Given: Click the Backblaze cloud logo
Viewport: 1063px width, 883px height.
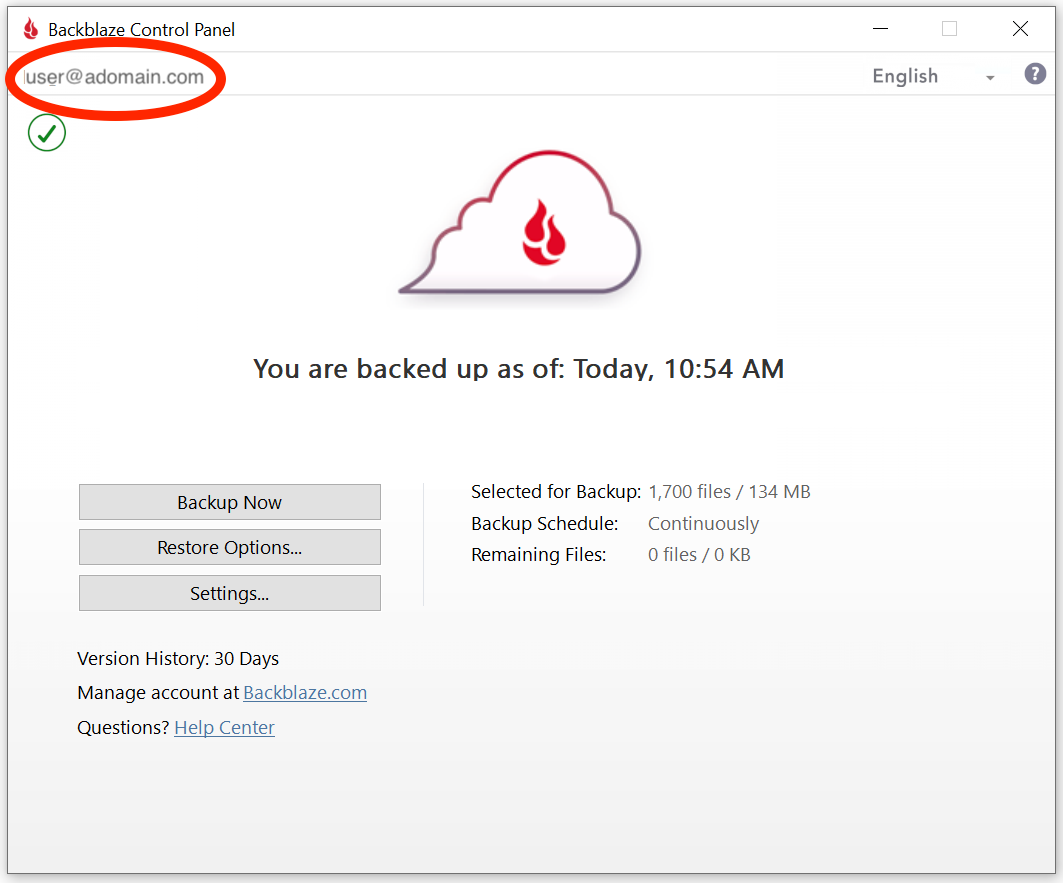Looking at the screenshot, I should click(x=521, y=224).
